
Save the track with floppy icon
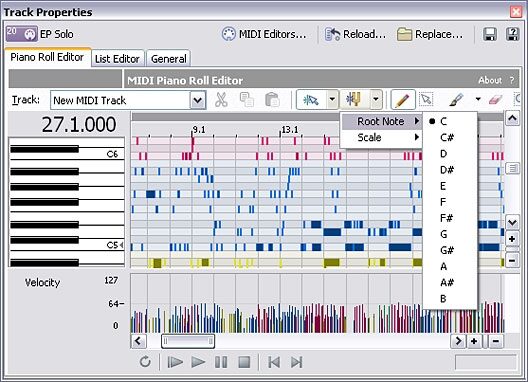pos(490,34)
